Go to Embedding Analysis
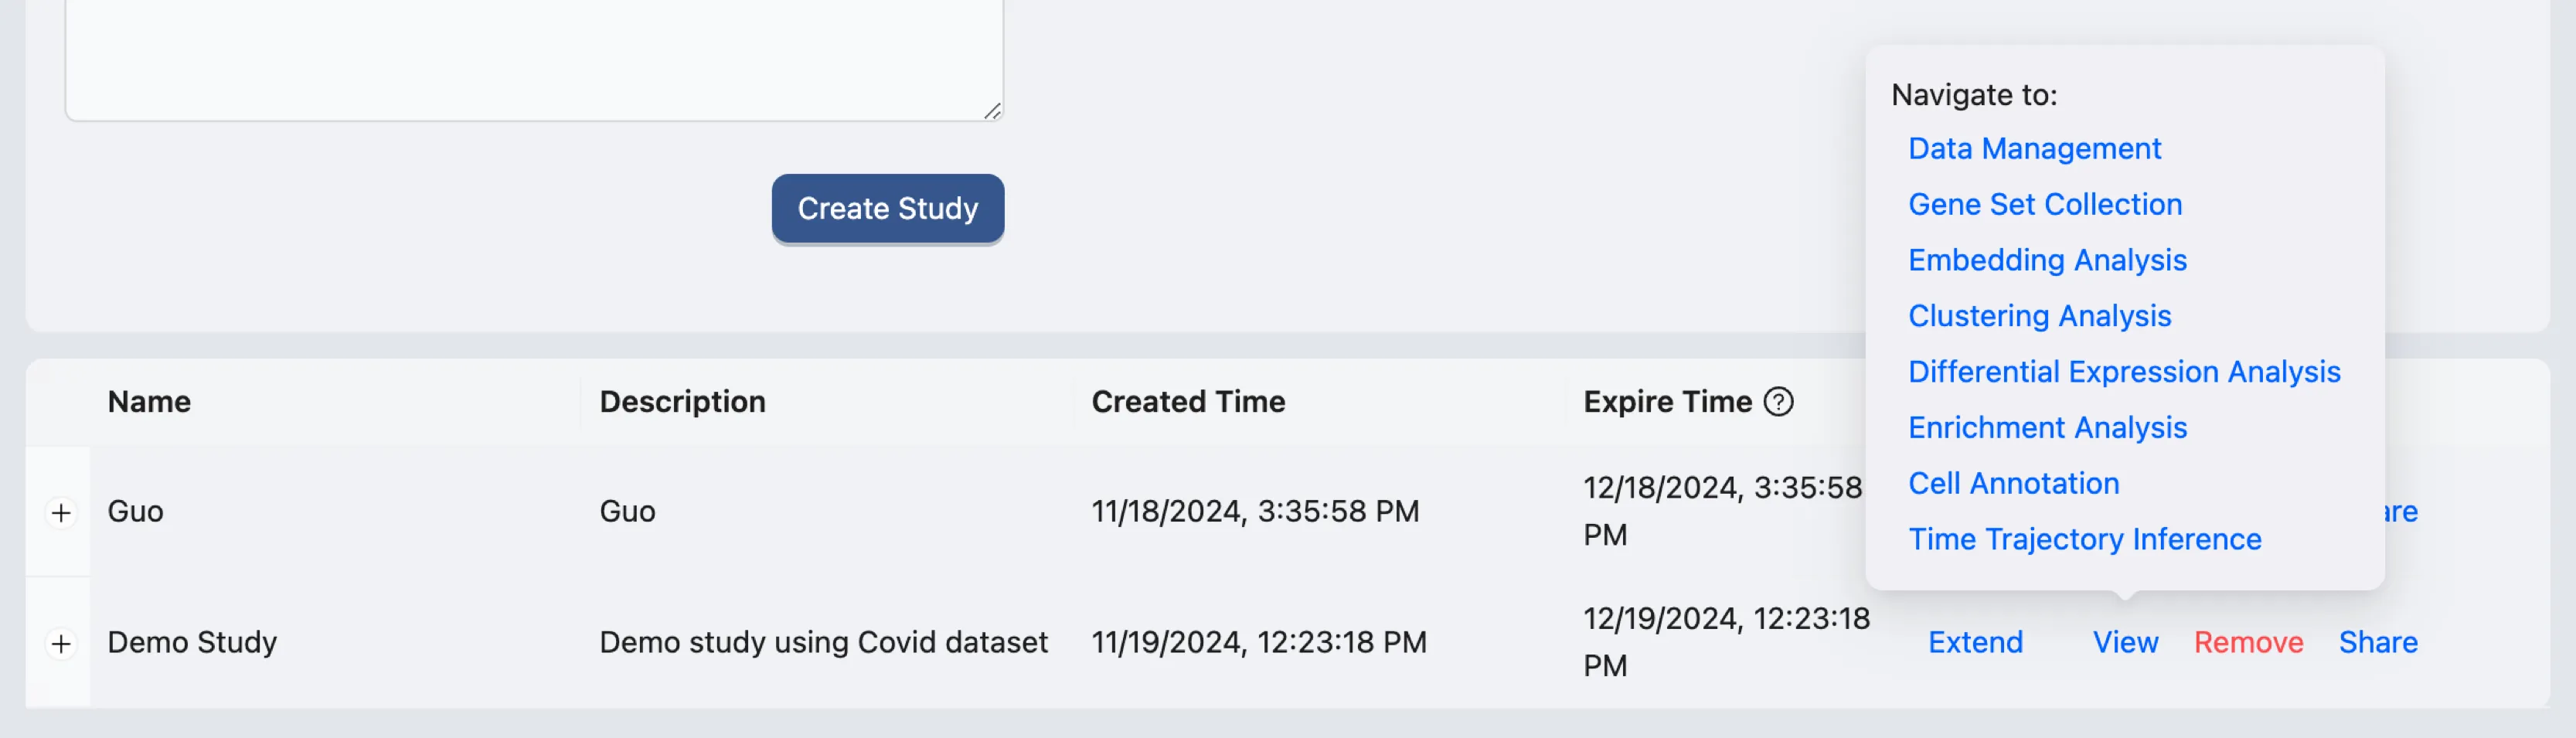Viewport: 2576px width, 738px height. coord(2047,261)
